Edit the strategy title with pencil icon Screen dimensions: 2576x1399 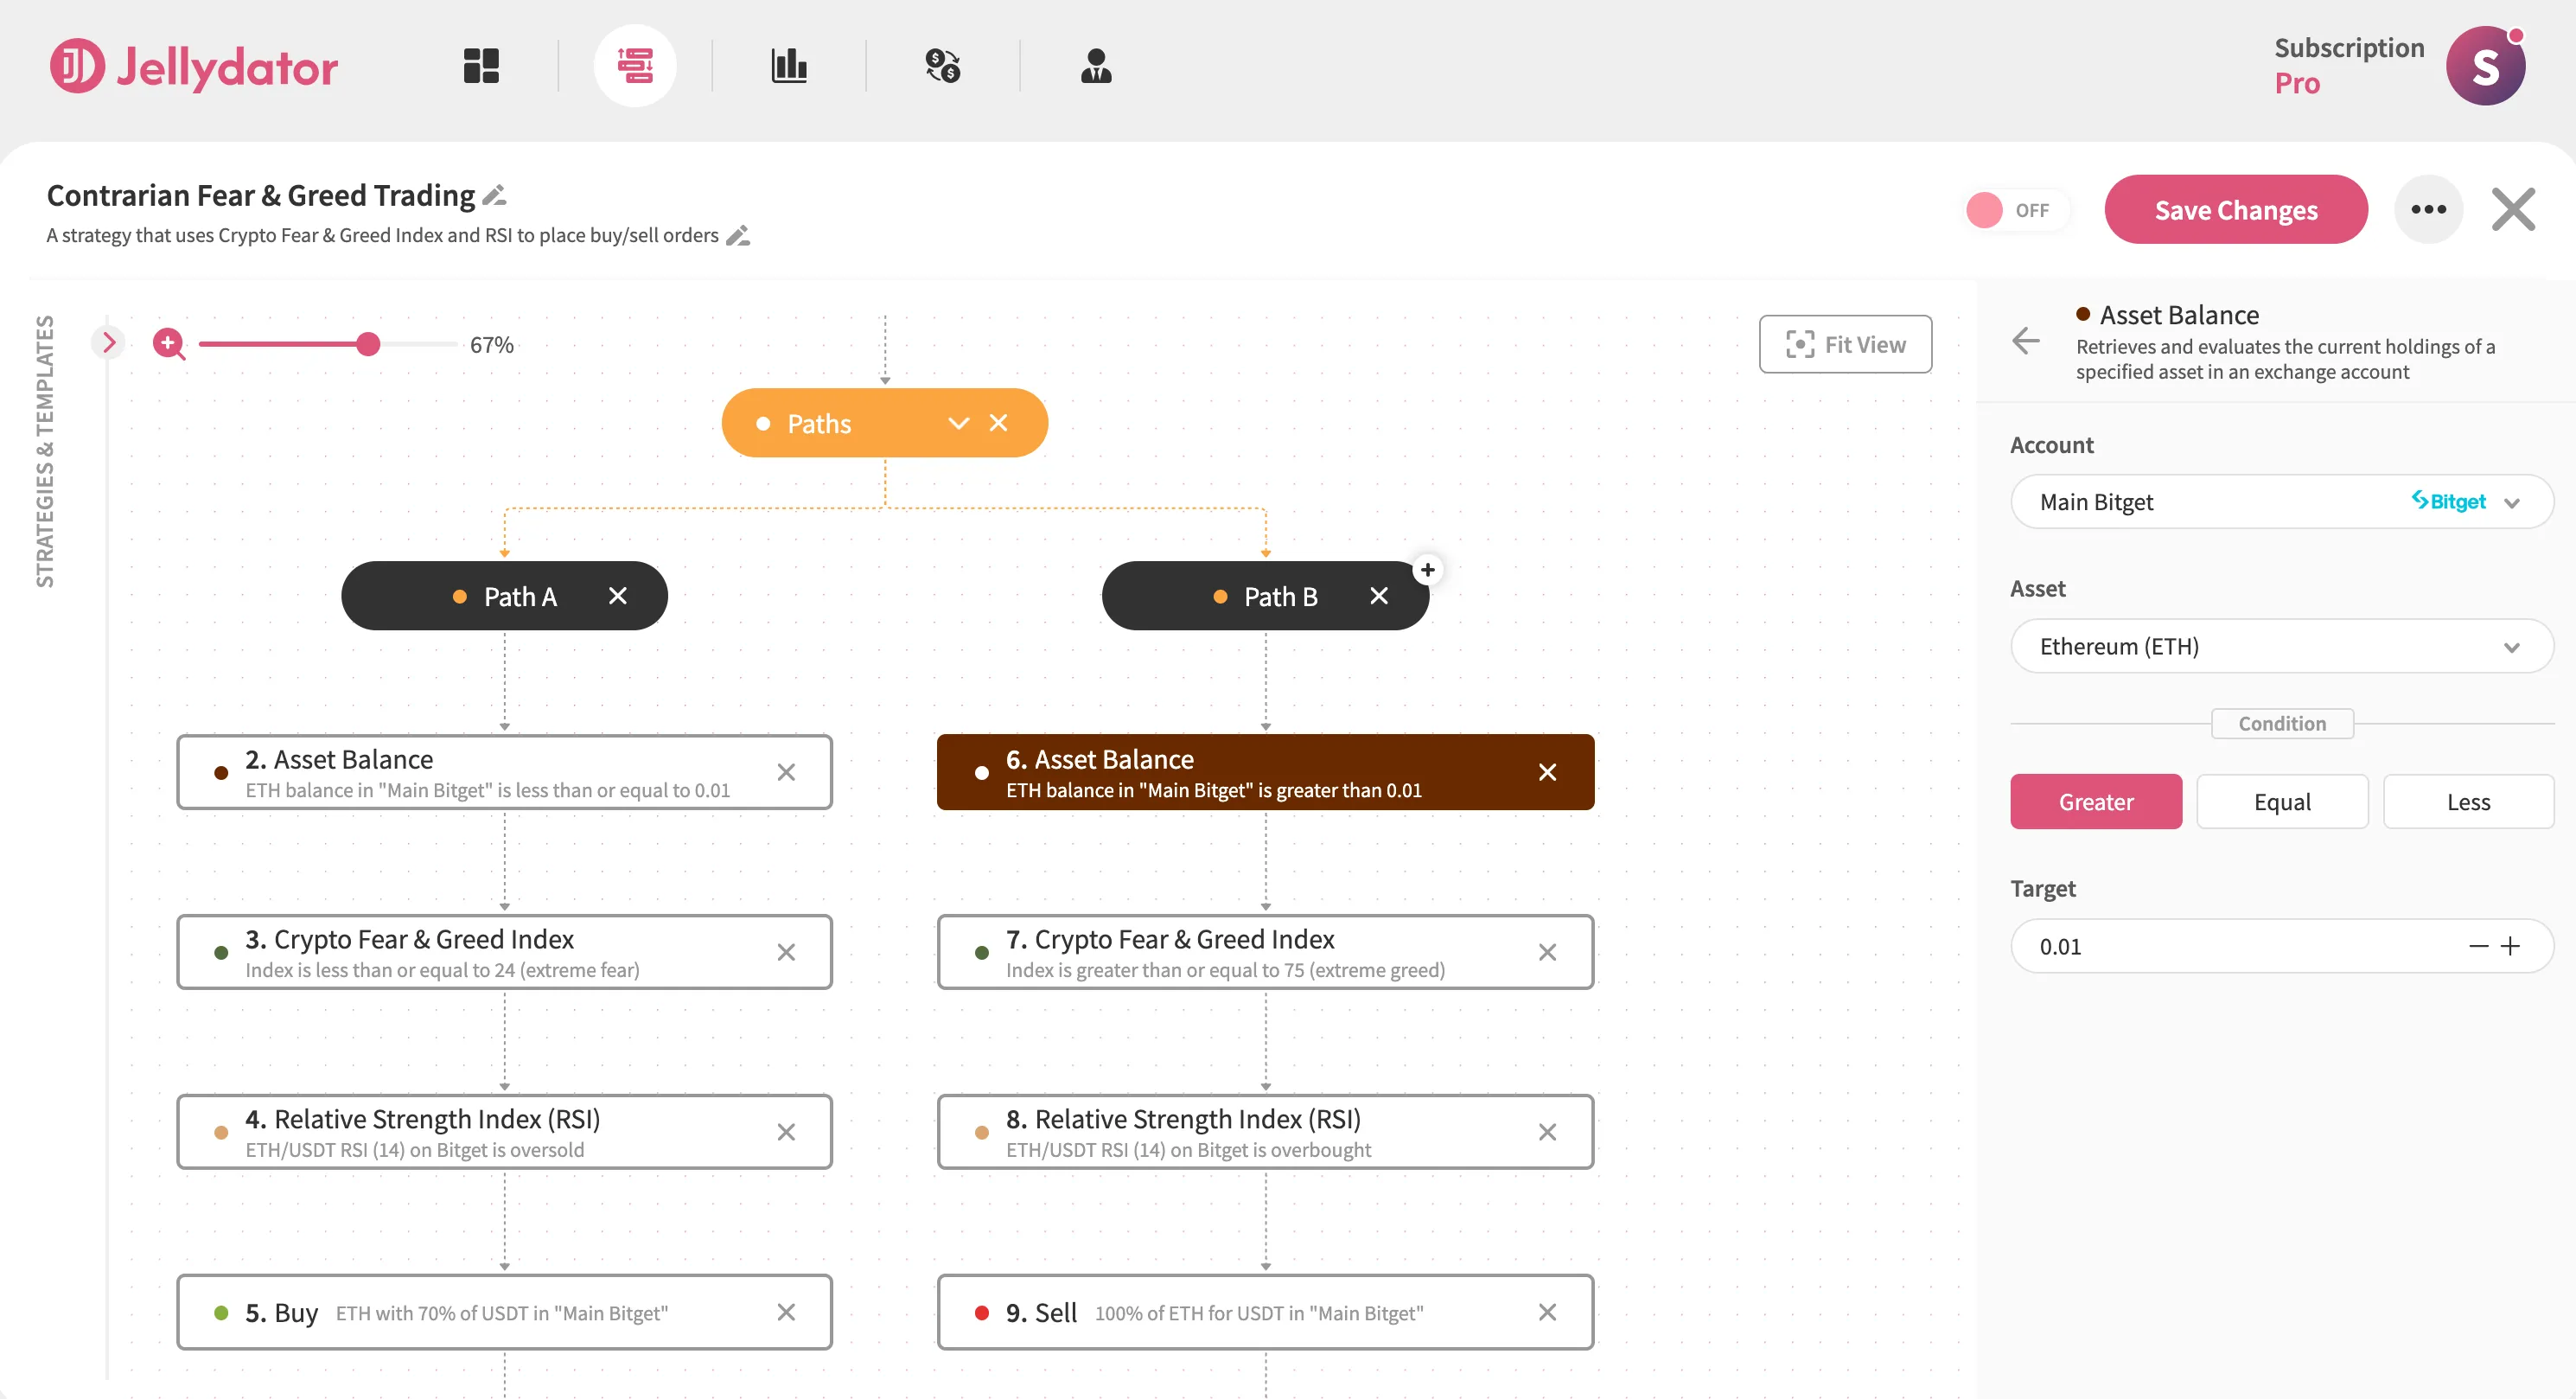tap(494, 195)
